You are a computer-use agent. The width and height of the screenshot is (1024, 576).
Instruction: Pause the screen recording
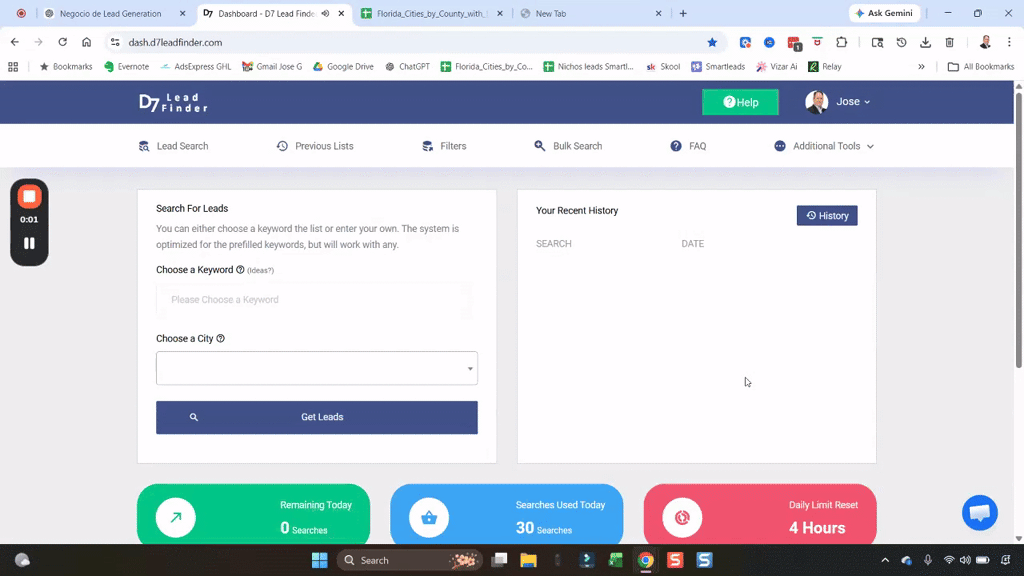point(29,243)
